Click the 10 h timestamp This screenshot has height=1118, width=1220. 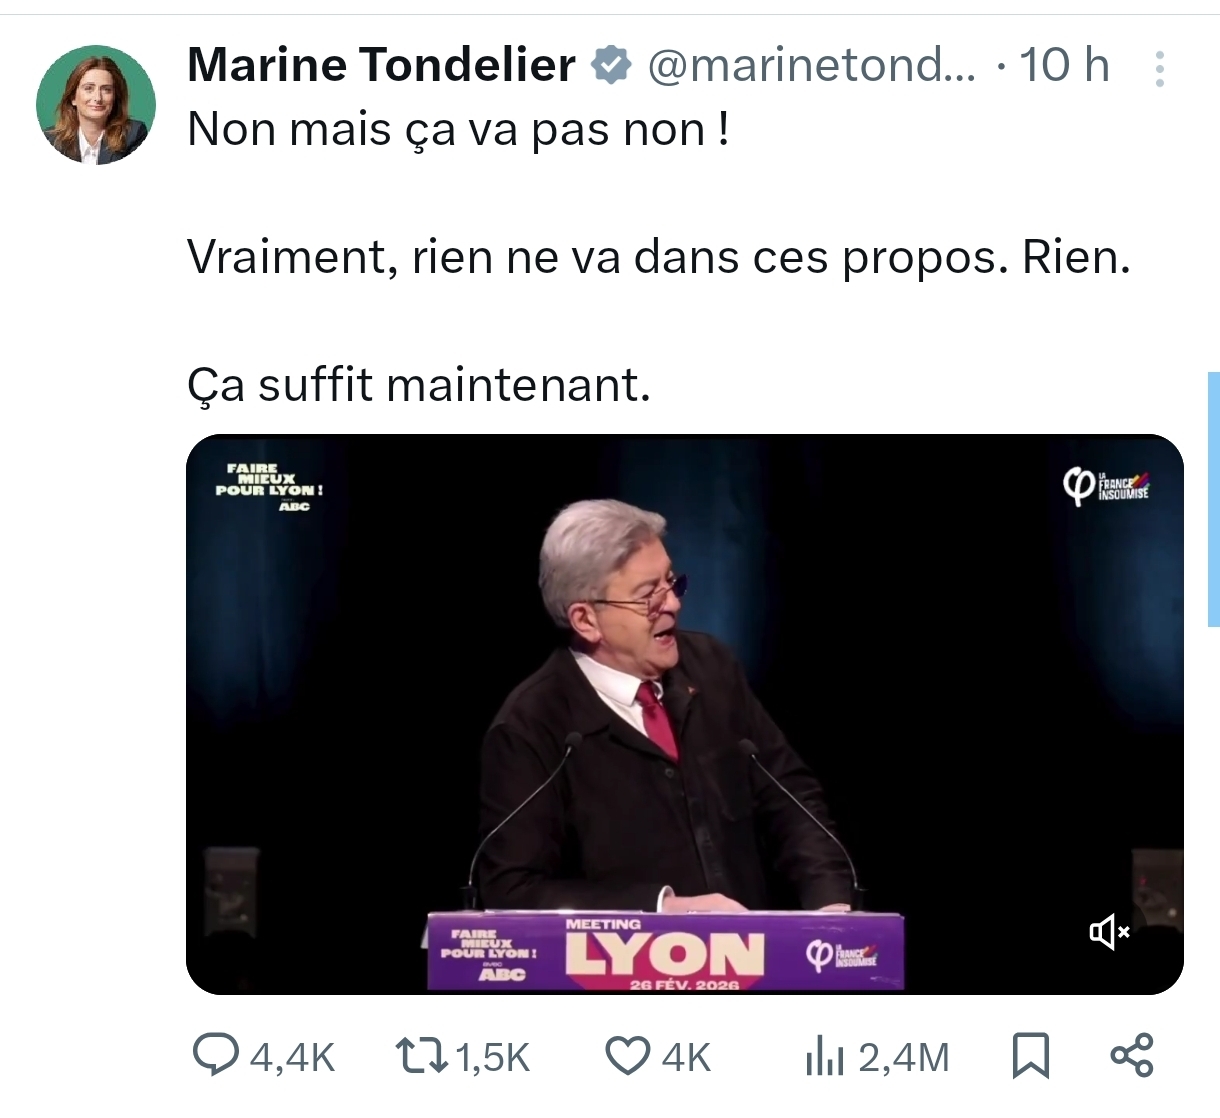pyautogui.click(x=1064, y=65)
